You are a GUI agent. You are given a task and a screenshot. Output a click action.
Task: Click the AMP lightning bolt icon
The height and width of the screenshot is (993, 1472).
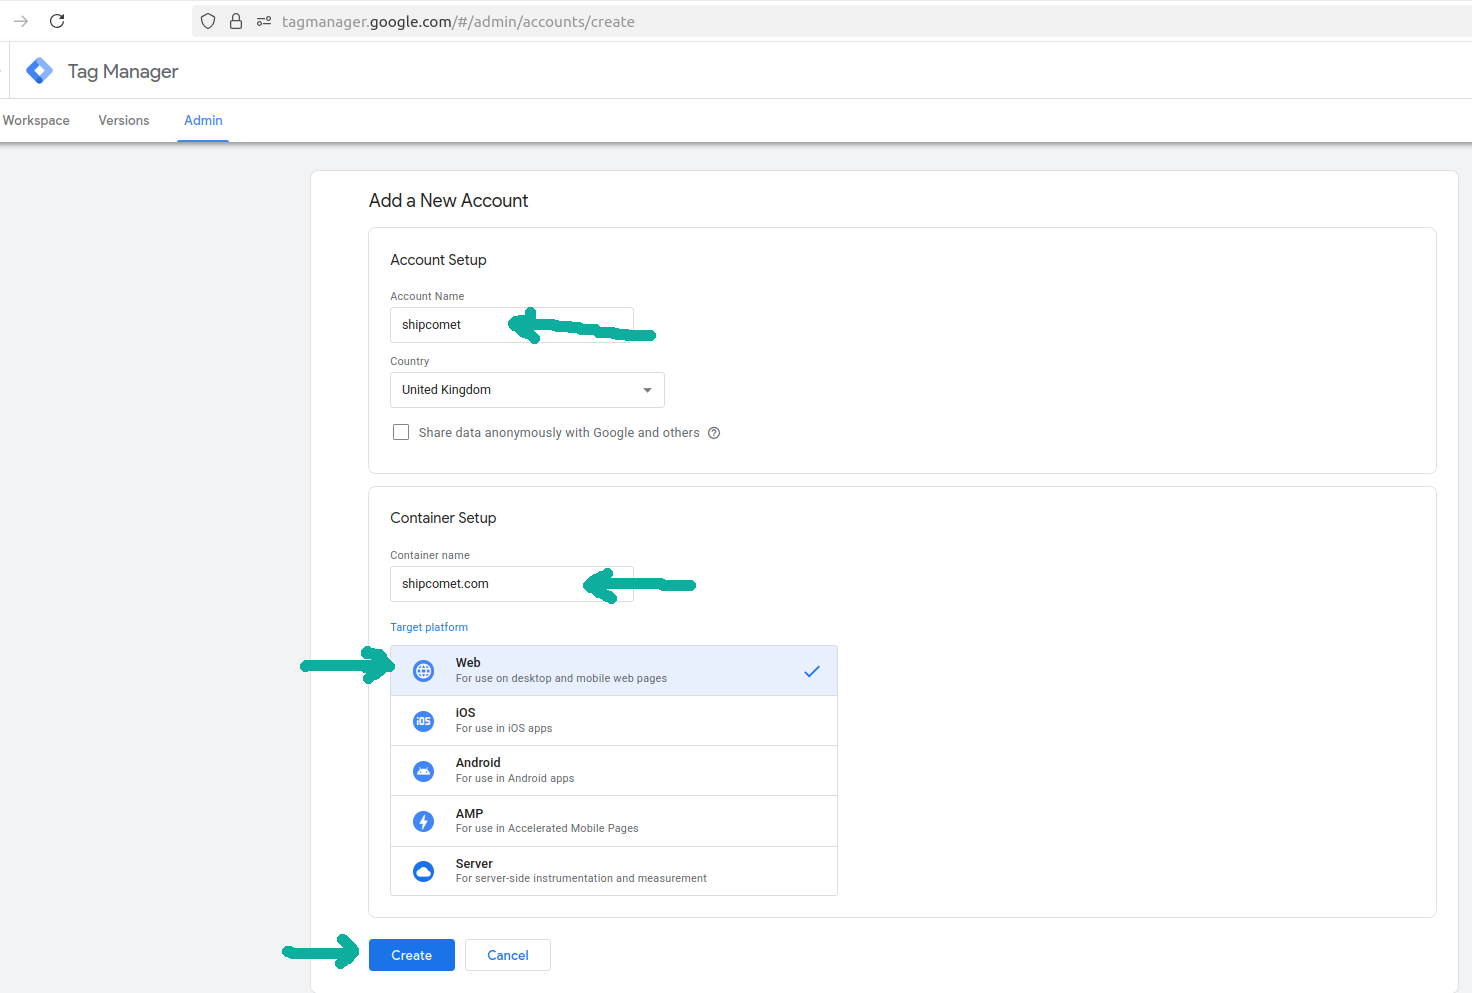click(424, 821)
